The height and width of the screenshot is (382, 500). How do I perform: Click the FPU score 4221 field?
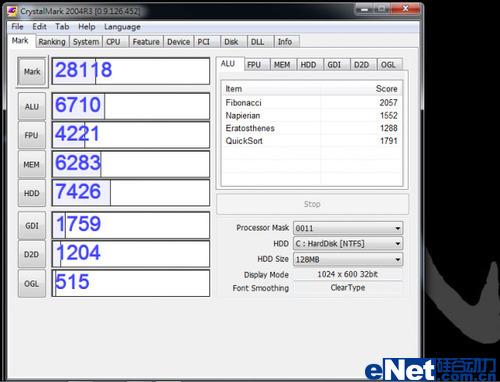click(x=131, y=135)
